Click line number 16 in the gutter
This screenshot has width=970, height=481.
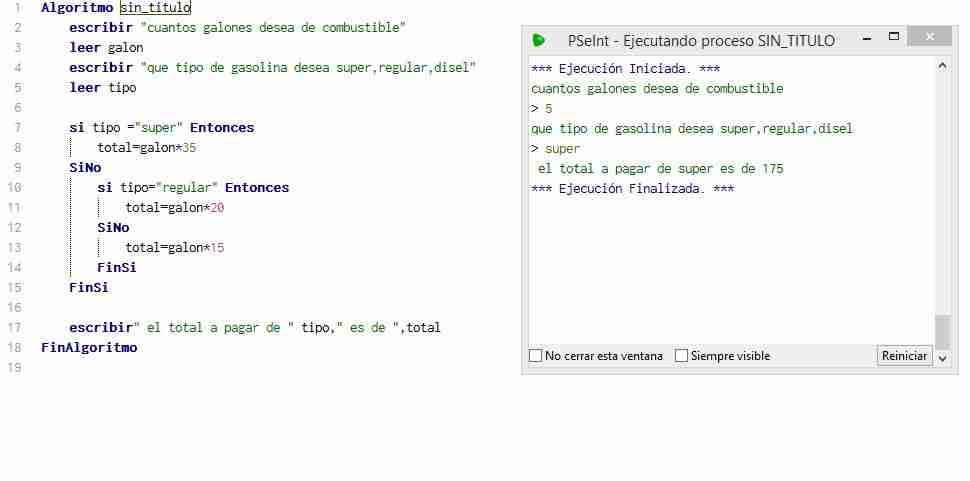coord(15,307)
